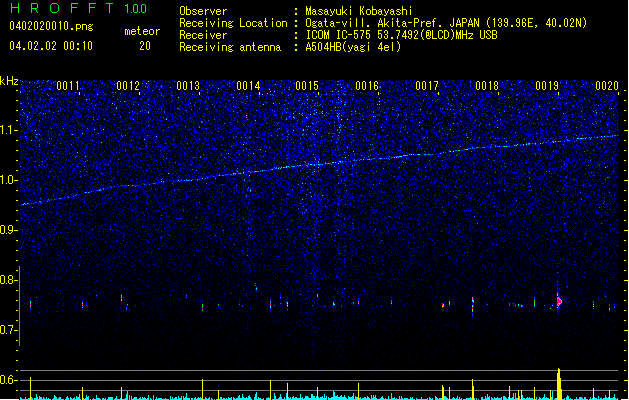
Task: Select the ICOM IC-575 receiver text
Action: tap(401, 35)
